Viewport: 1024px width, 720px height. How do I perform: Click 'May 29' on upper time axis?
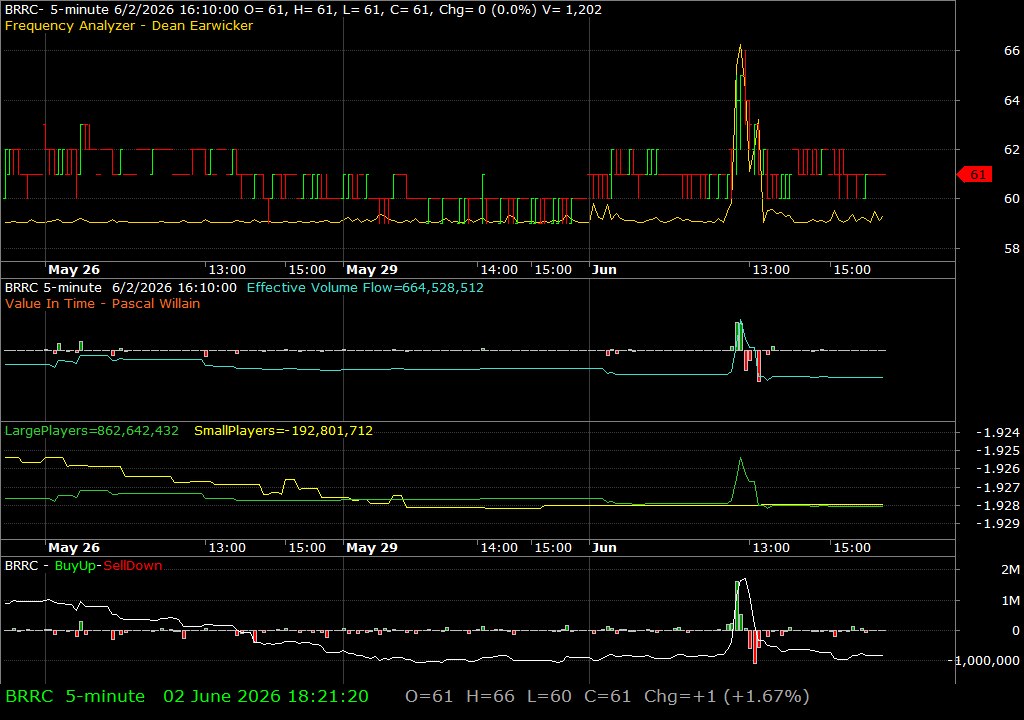pos(372,269)
